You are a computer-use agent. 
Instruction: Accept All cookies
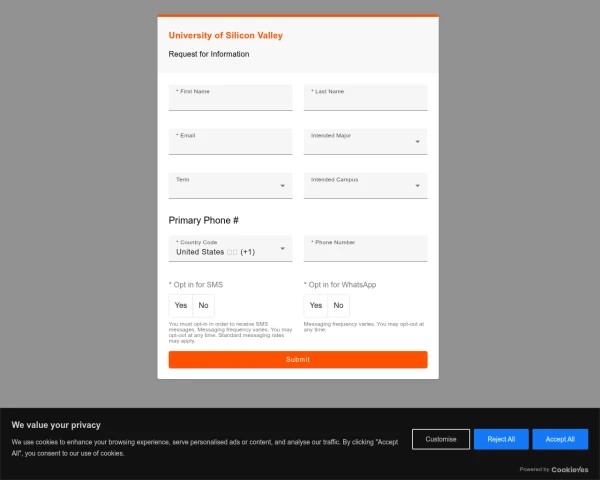click(x=560, y=439)
